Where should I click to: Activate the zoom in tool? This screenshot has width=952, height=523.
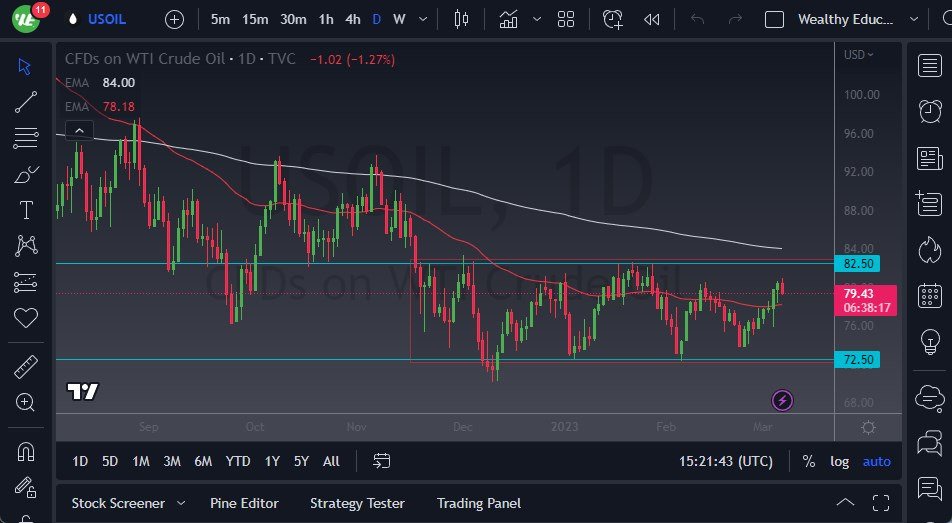(x=26, y=402)
